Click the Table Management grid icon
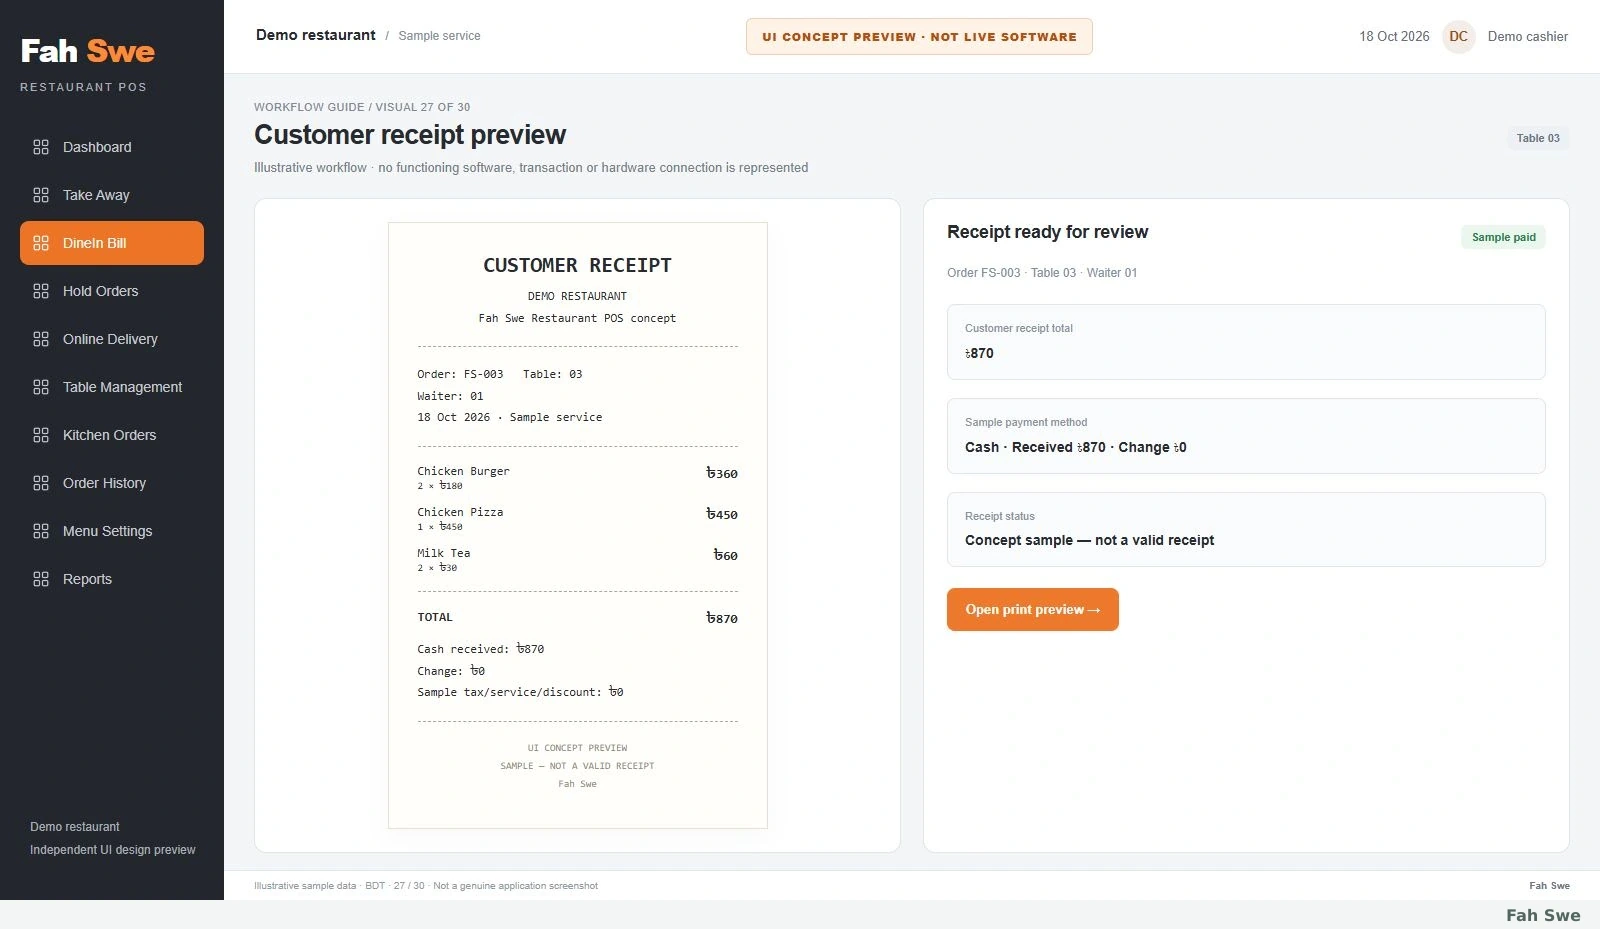The height and width of the screenshot is (929, 1600). tap(41, 387)
